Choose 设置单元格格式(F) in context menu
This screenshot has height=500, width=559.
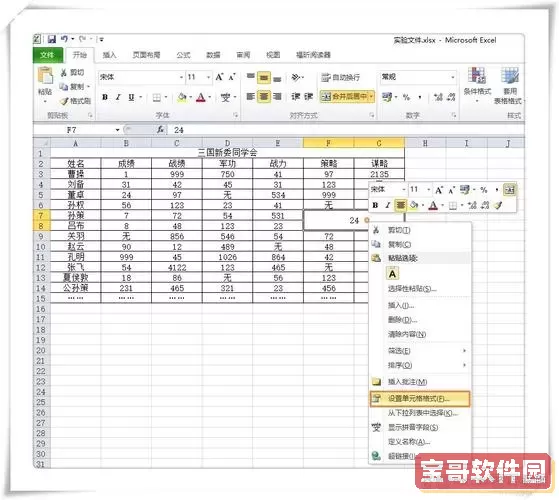(420, 398)
